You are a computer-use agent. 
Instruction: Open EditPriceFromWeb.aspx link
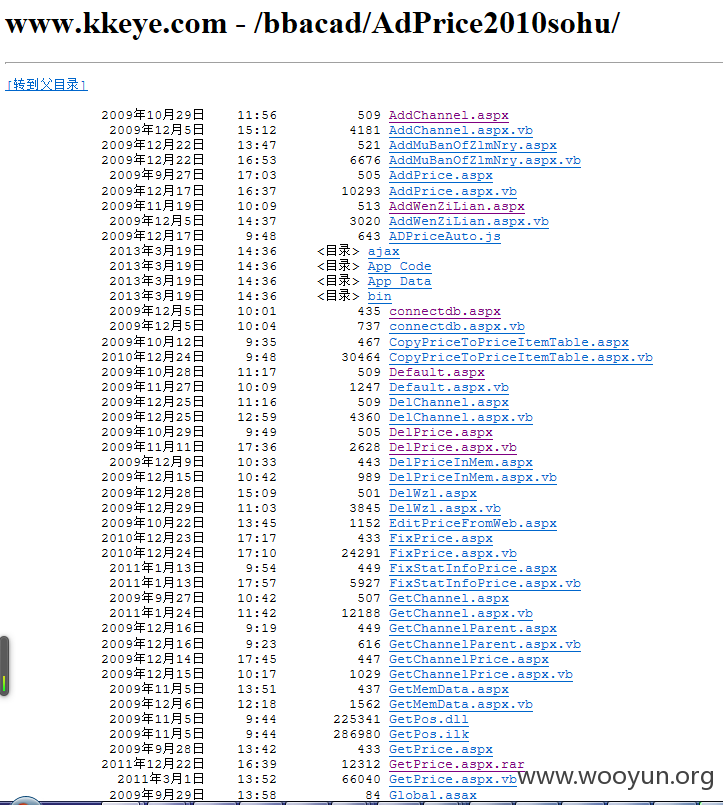[473, 523]
